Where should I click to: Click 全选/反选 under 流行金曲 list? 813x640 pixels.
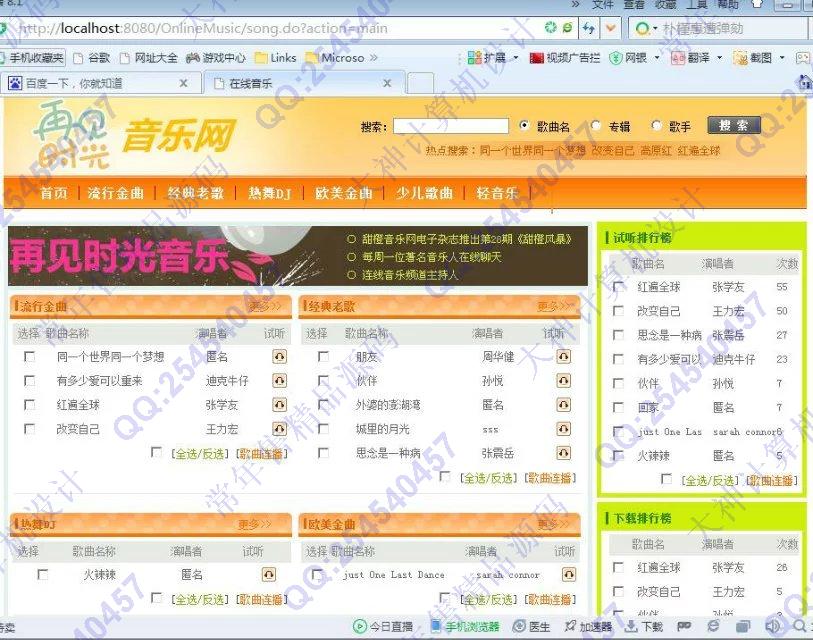point(200,454)
